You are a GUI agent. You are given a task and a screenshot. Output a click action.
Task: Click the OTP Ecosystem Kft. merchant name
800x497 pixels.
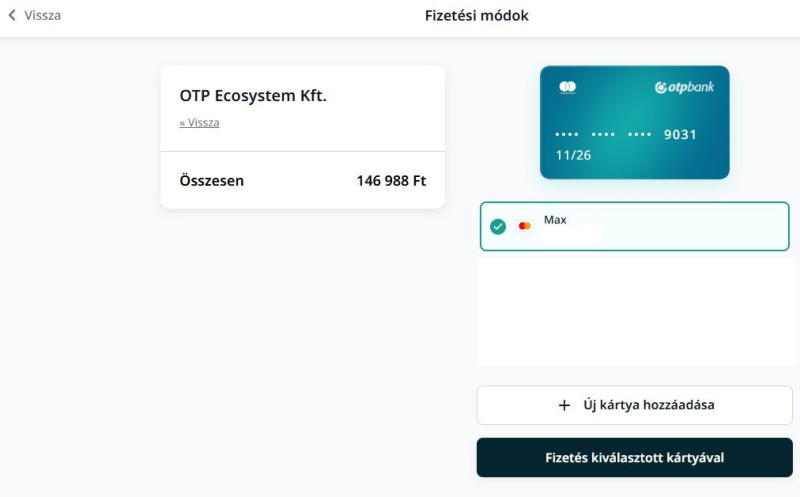(253, 96)
